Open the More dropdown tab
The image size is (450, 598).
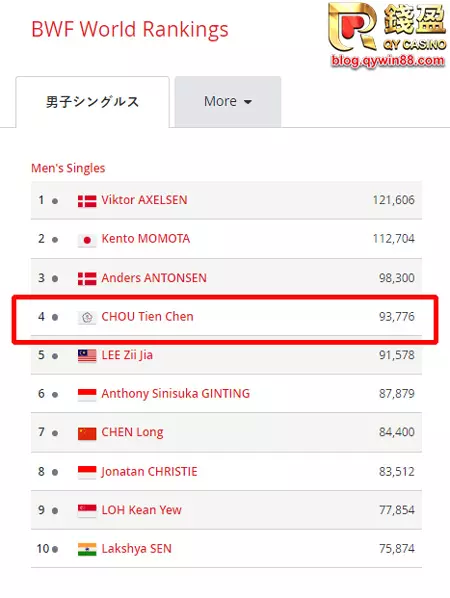point(228,101)
